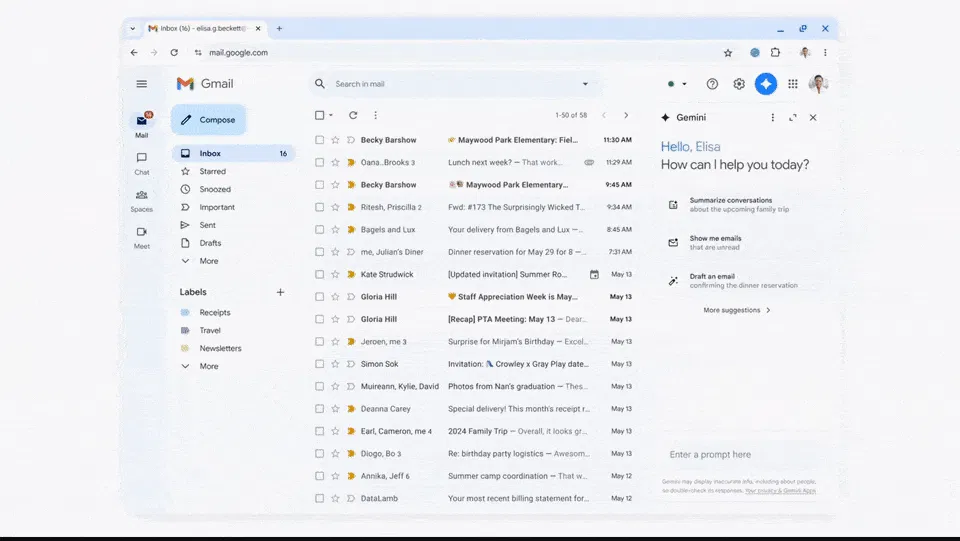The image size is (960, 541).
Task: Select the Kate Strudwick email checkbox
Action: [320, 274]
